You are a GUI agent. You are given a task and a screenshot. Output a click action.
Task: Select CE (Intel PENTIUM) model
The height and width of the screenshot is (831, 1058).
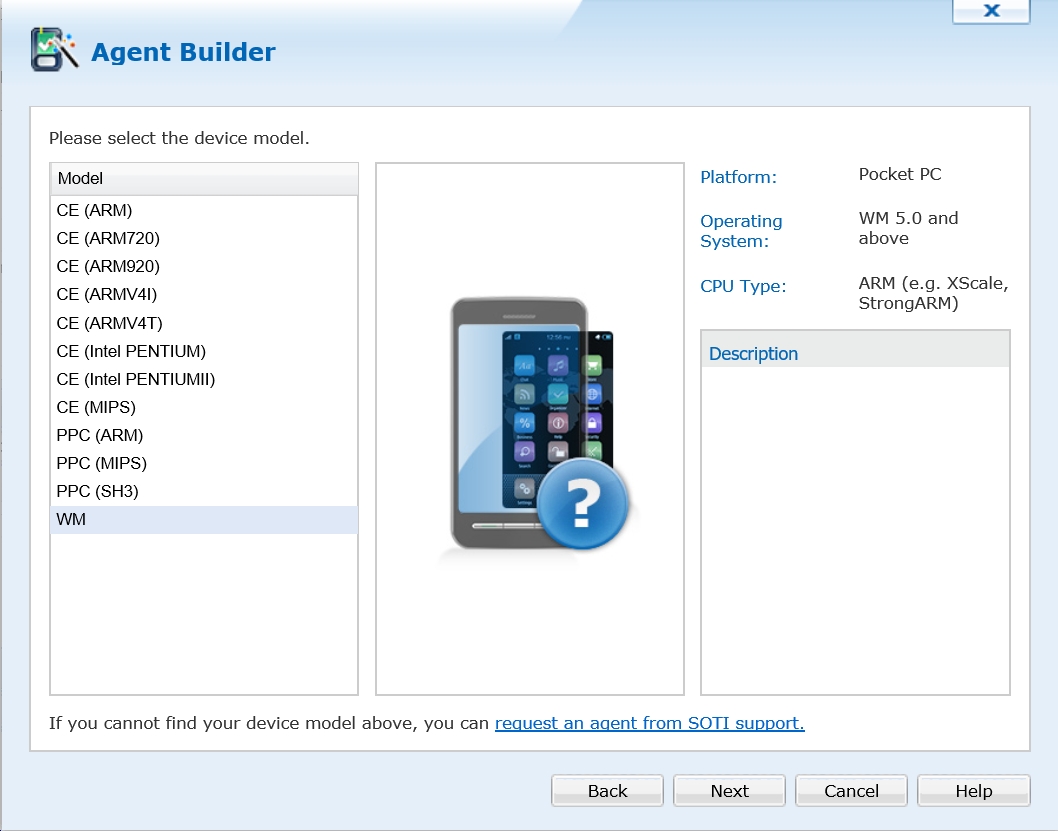pyautogui.click(x=131, y=351)
